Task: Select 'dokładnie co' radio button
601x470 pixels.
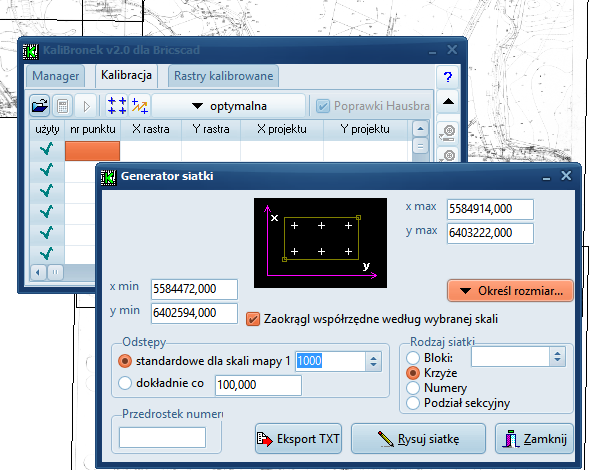Action: [125, 382]
